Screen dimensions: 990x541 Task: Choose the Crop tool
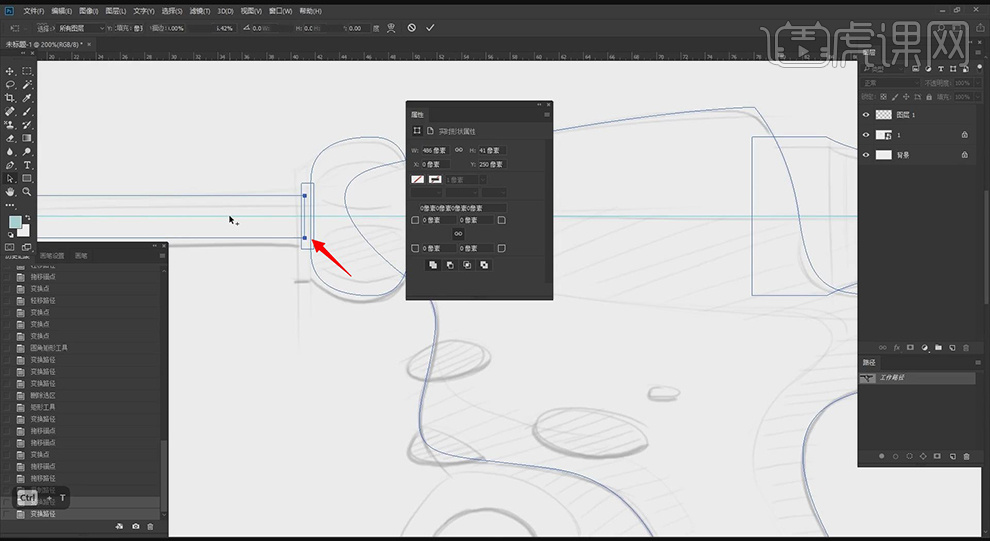click(x=10, y=98)
